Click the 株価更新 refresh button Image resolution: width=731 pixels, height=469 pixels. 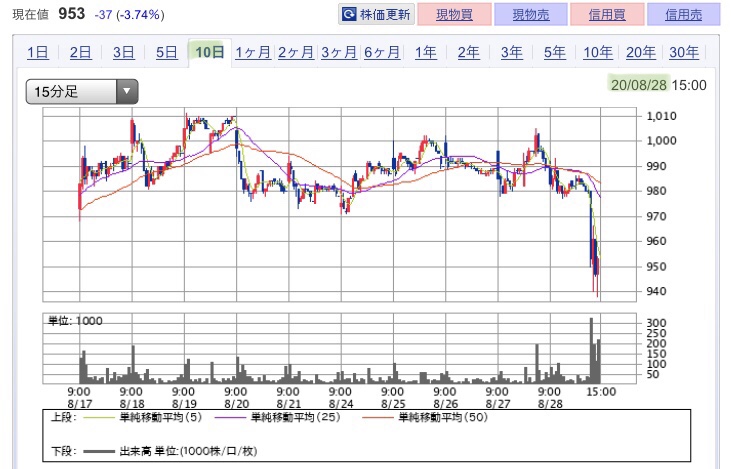point(376,14)
